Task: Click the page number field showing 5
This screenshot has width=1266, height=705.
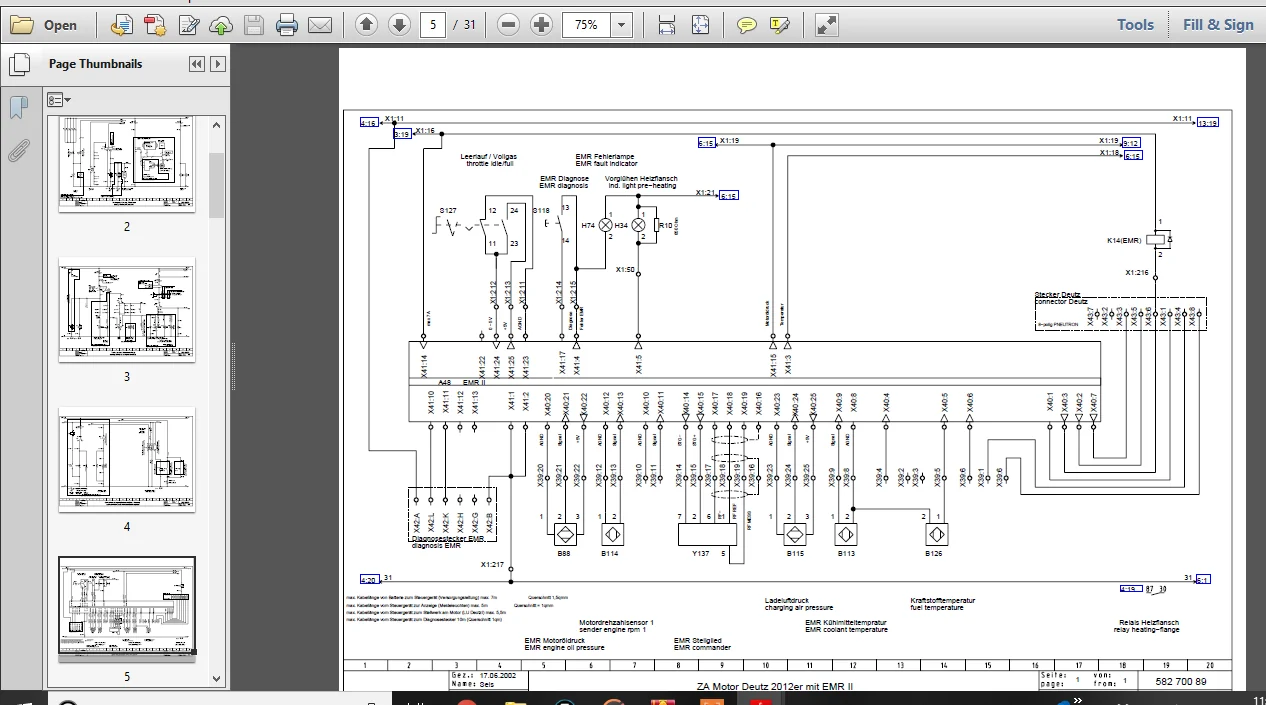Action: click(x=432, y=25)
